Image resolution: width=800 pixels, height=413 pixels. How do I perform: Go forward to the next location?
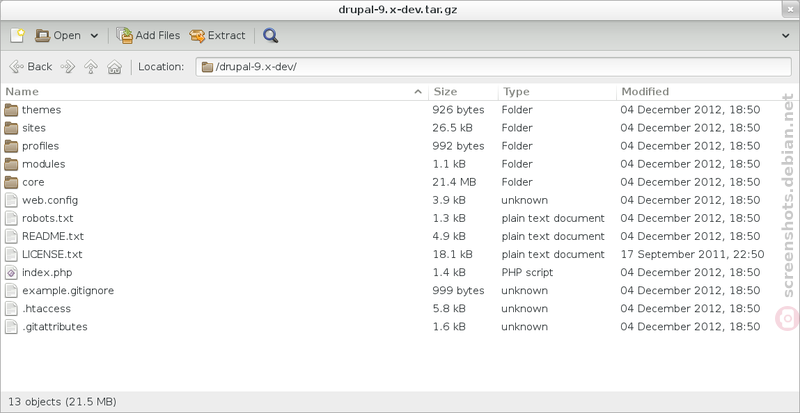68,66
